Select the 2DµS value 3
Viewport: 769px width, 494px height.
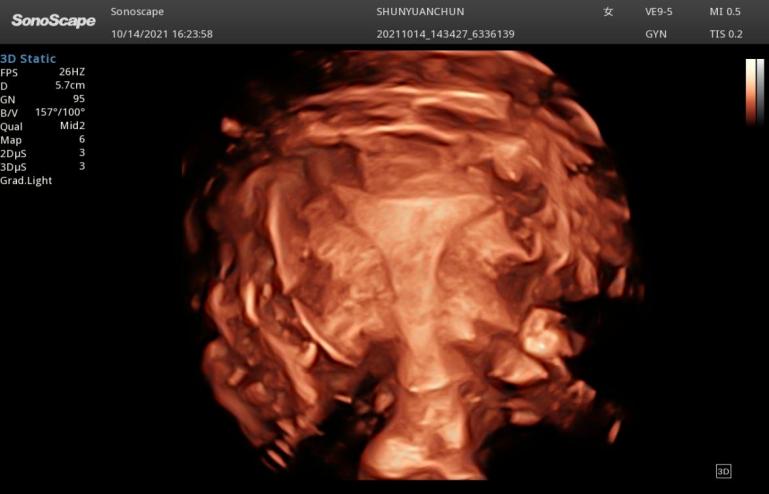point(82,153)
